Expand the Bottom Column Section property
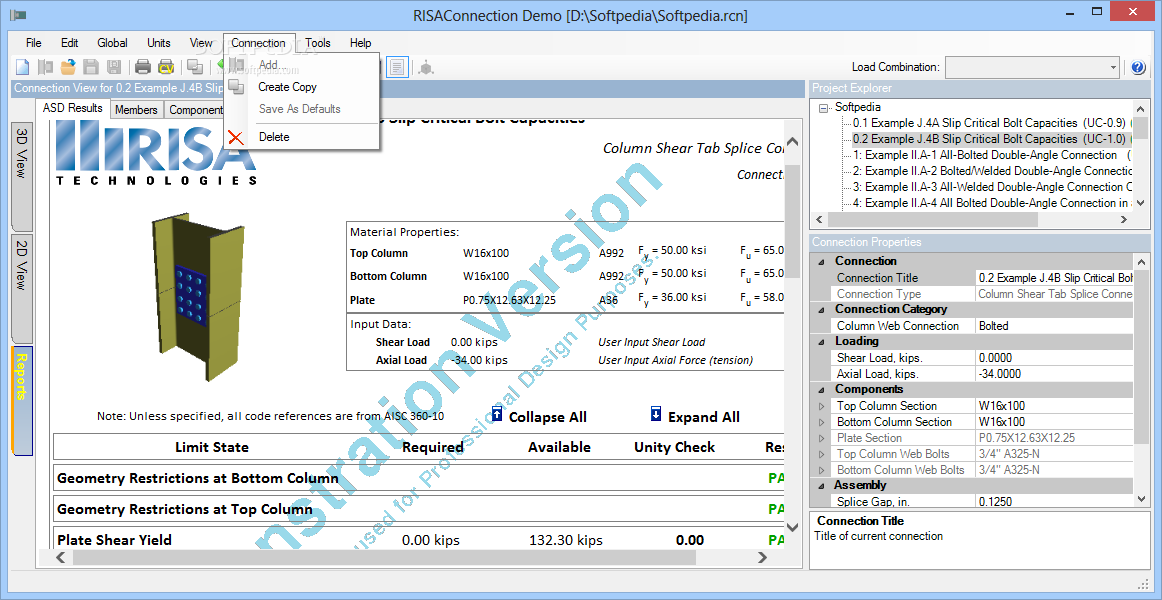The width and height of the screenshot is (1162, 600). click(x=820, y=422)
